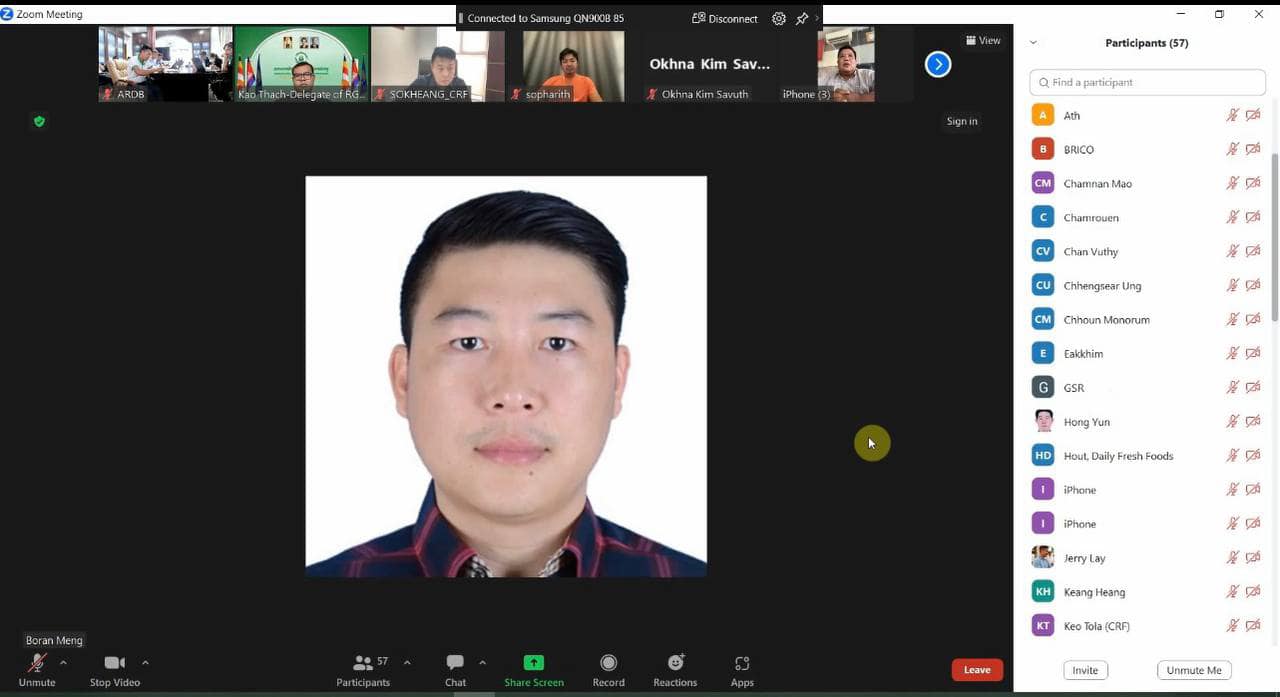Toggle the Participants panel button
This screenshot has width=1280, height=697.
coord(363,669)
